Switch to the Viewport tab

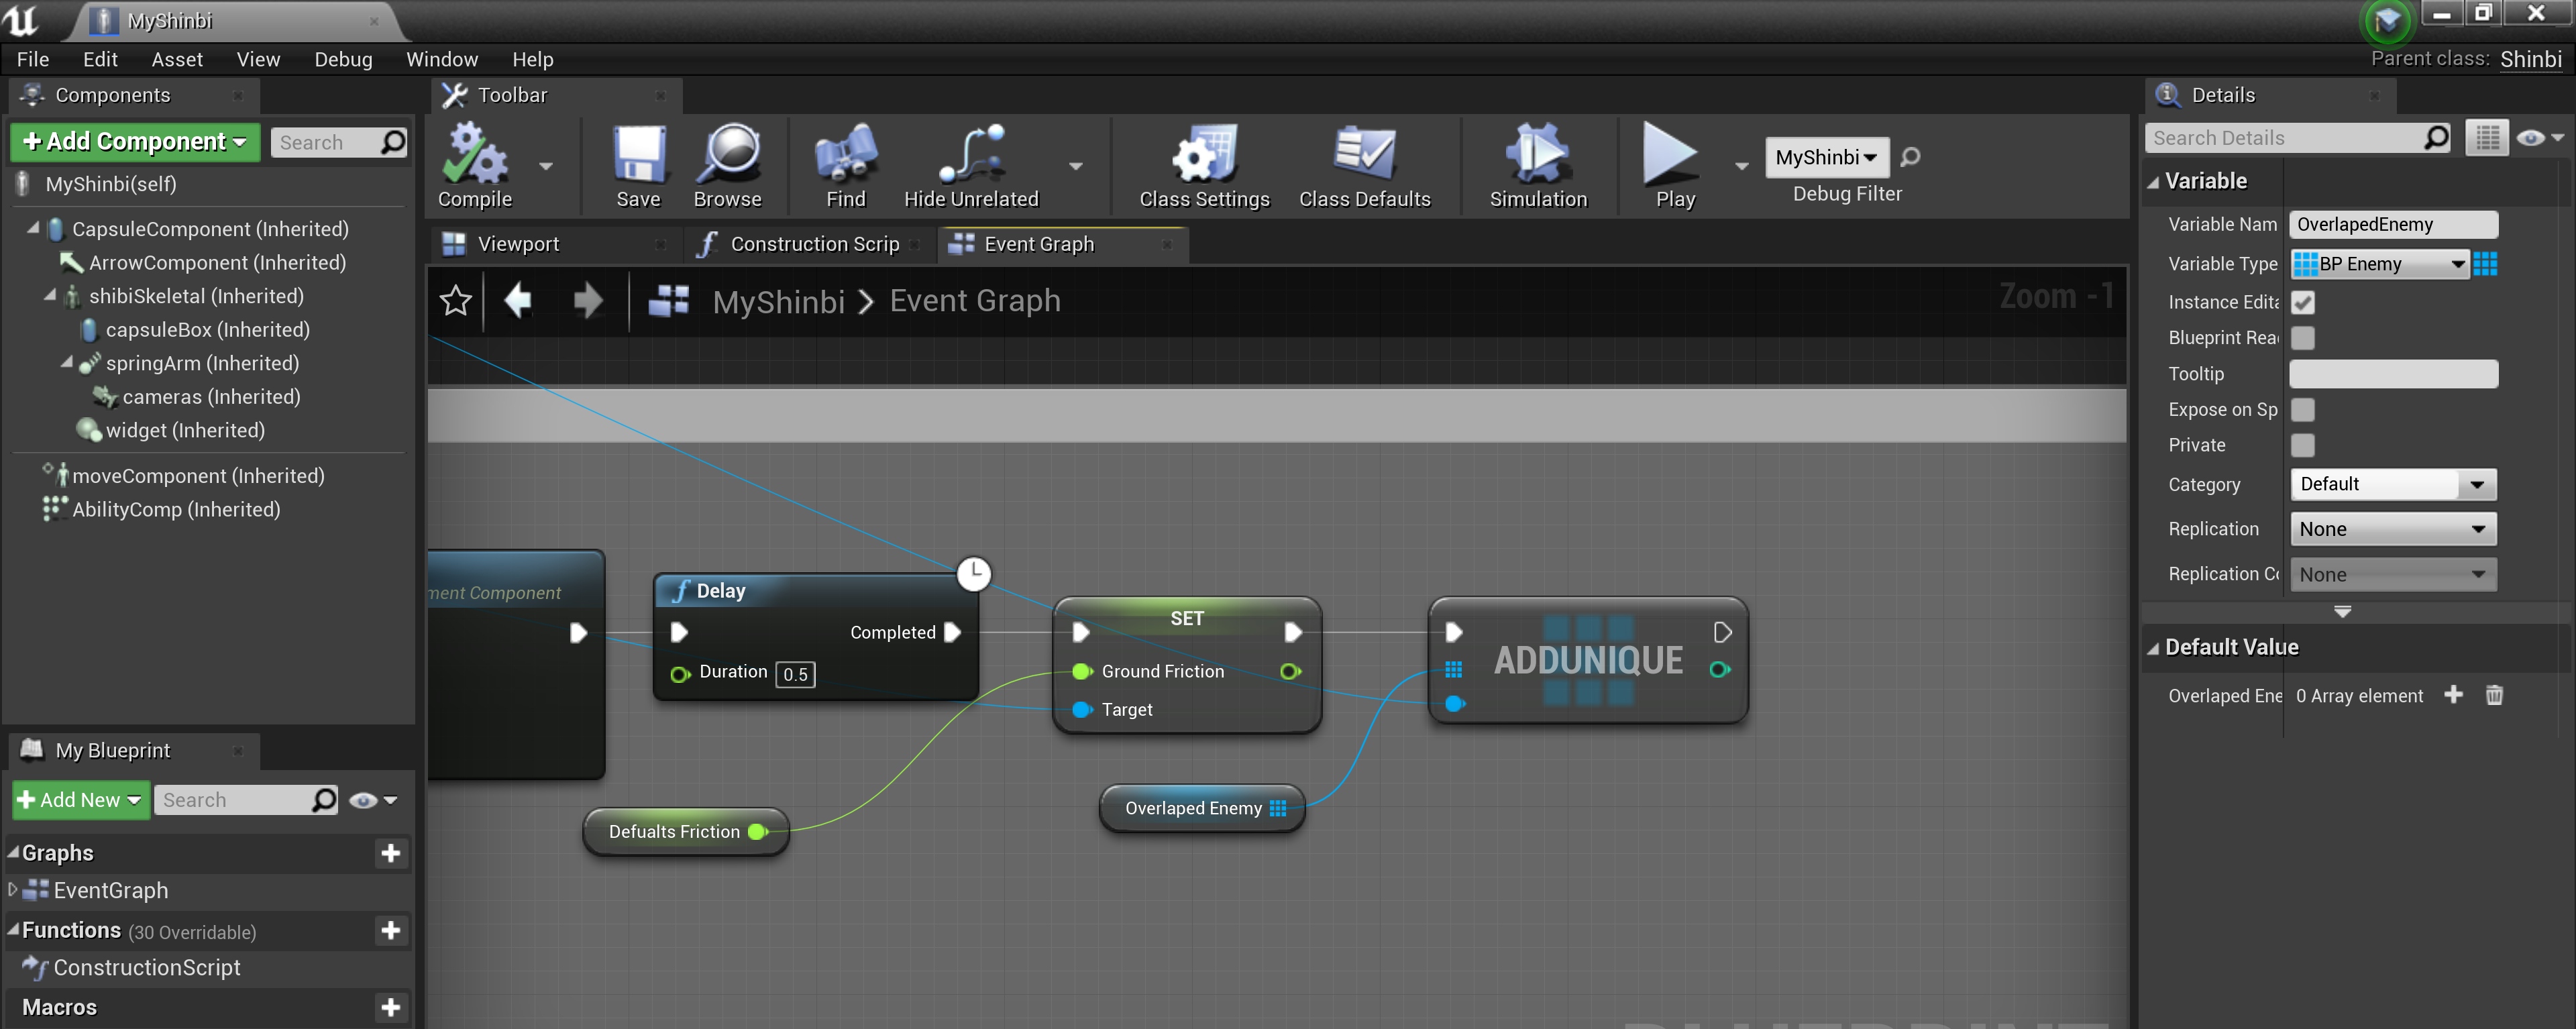pos(518,243)
